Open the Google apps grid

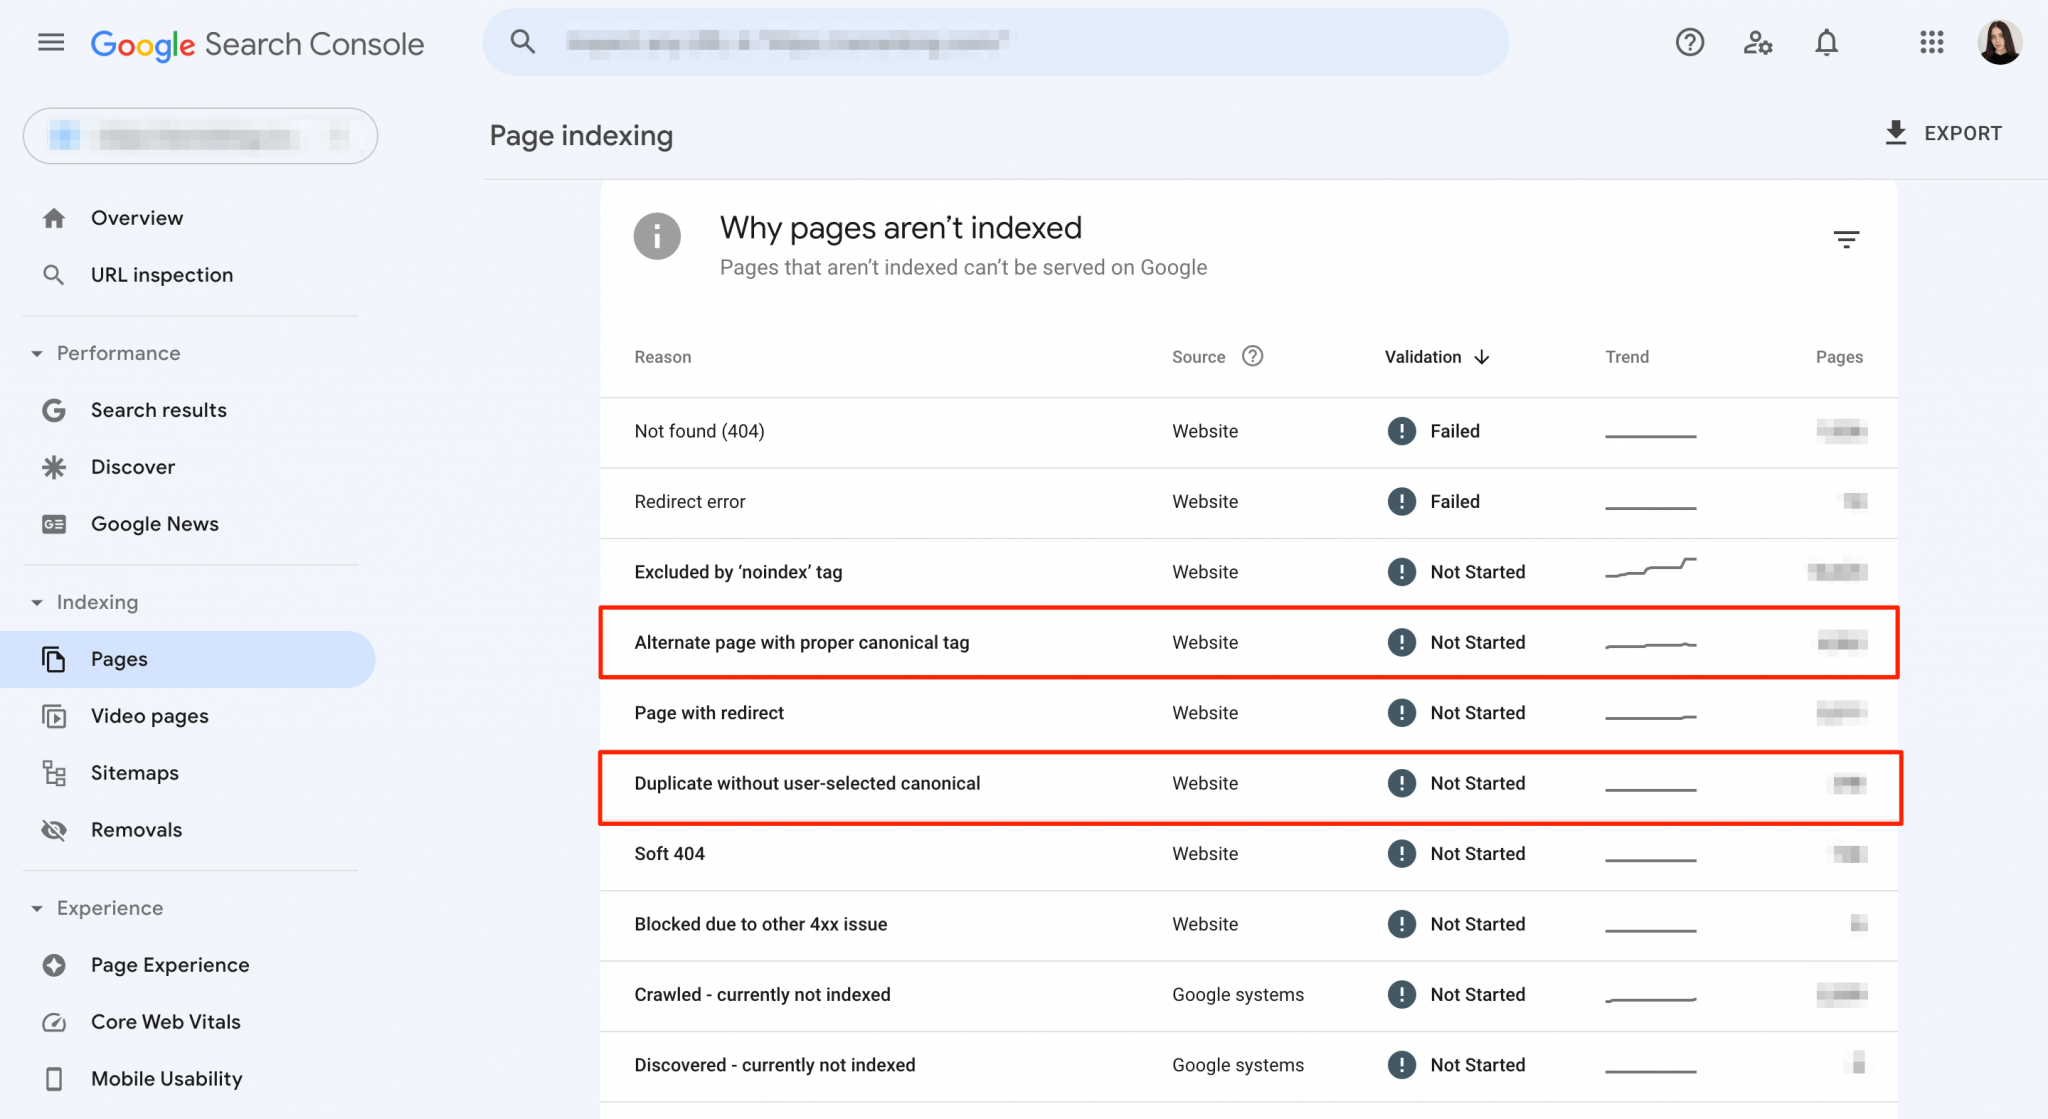click(1931, 42)
